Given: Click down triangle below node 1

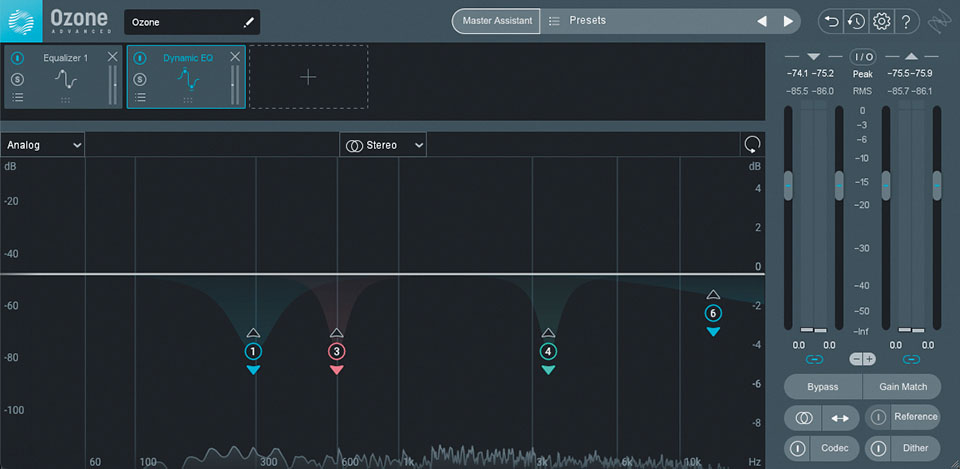Looking at the screenshot, I should pyautogui.click(x=253, y=370).
